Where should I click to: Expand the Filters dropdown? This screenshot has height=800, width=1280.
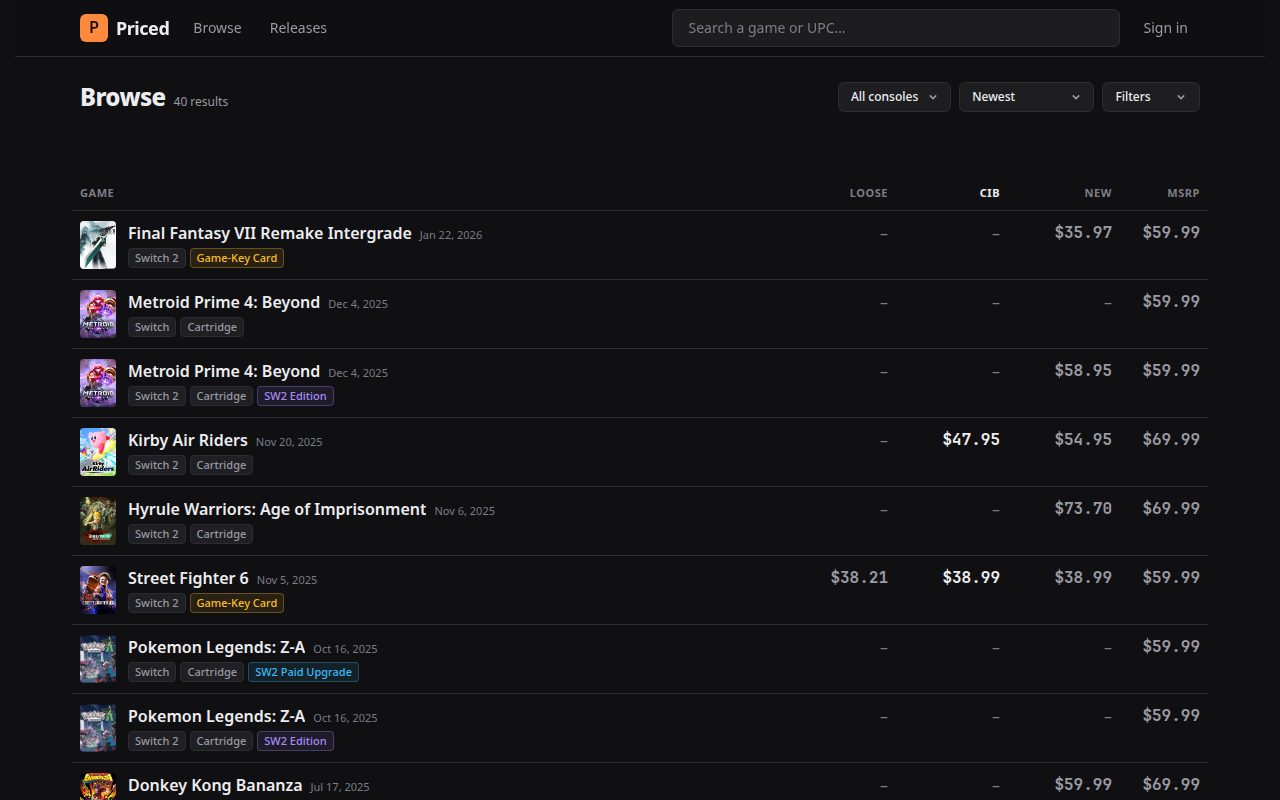(1150, 97)
